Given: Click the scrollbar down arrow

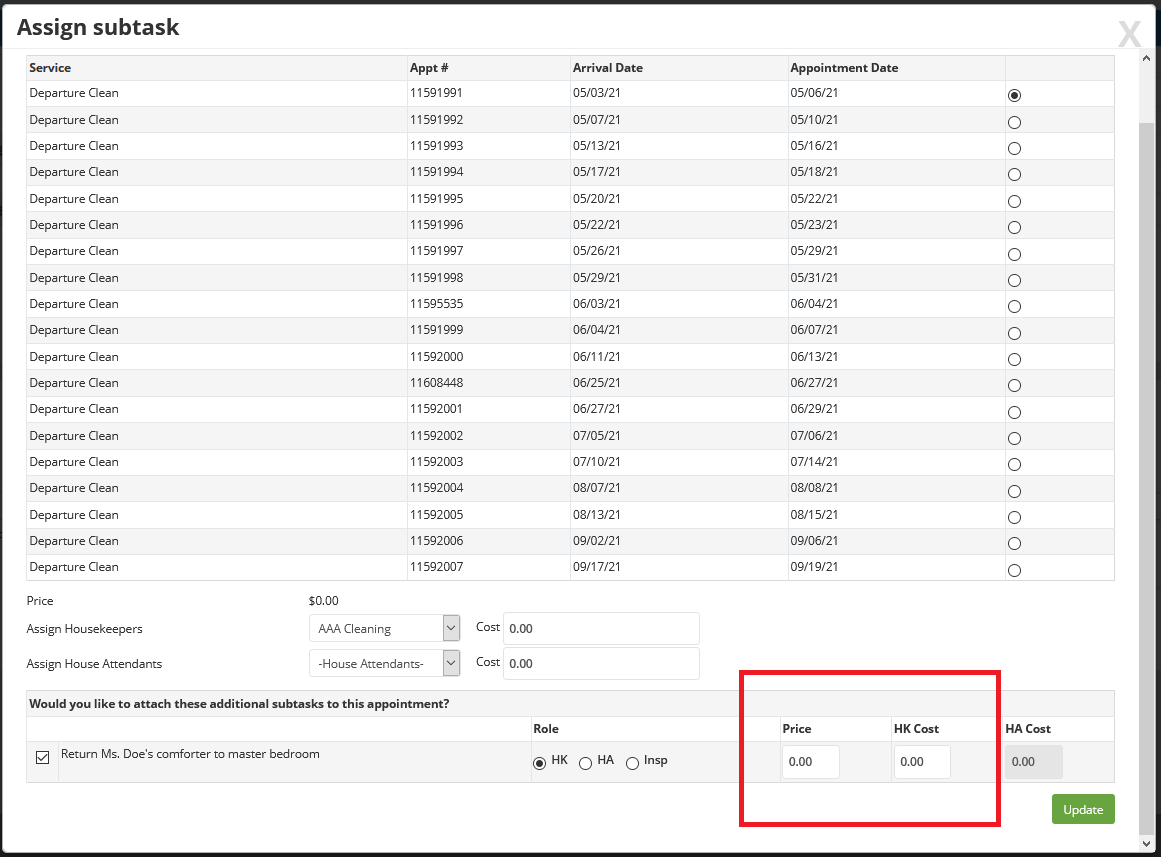Looking at the screenshot, I should tap(1146, 843).
